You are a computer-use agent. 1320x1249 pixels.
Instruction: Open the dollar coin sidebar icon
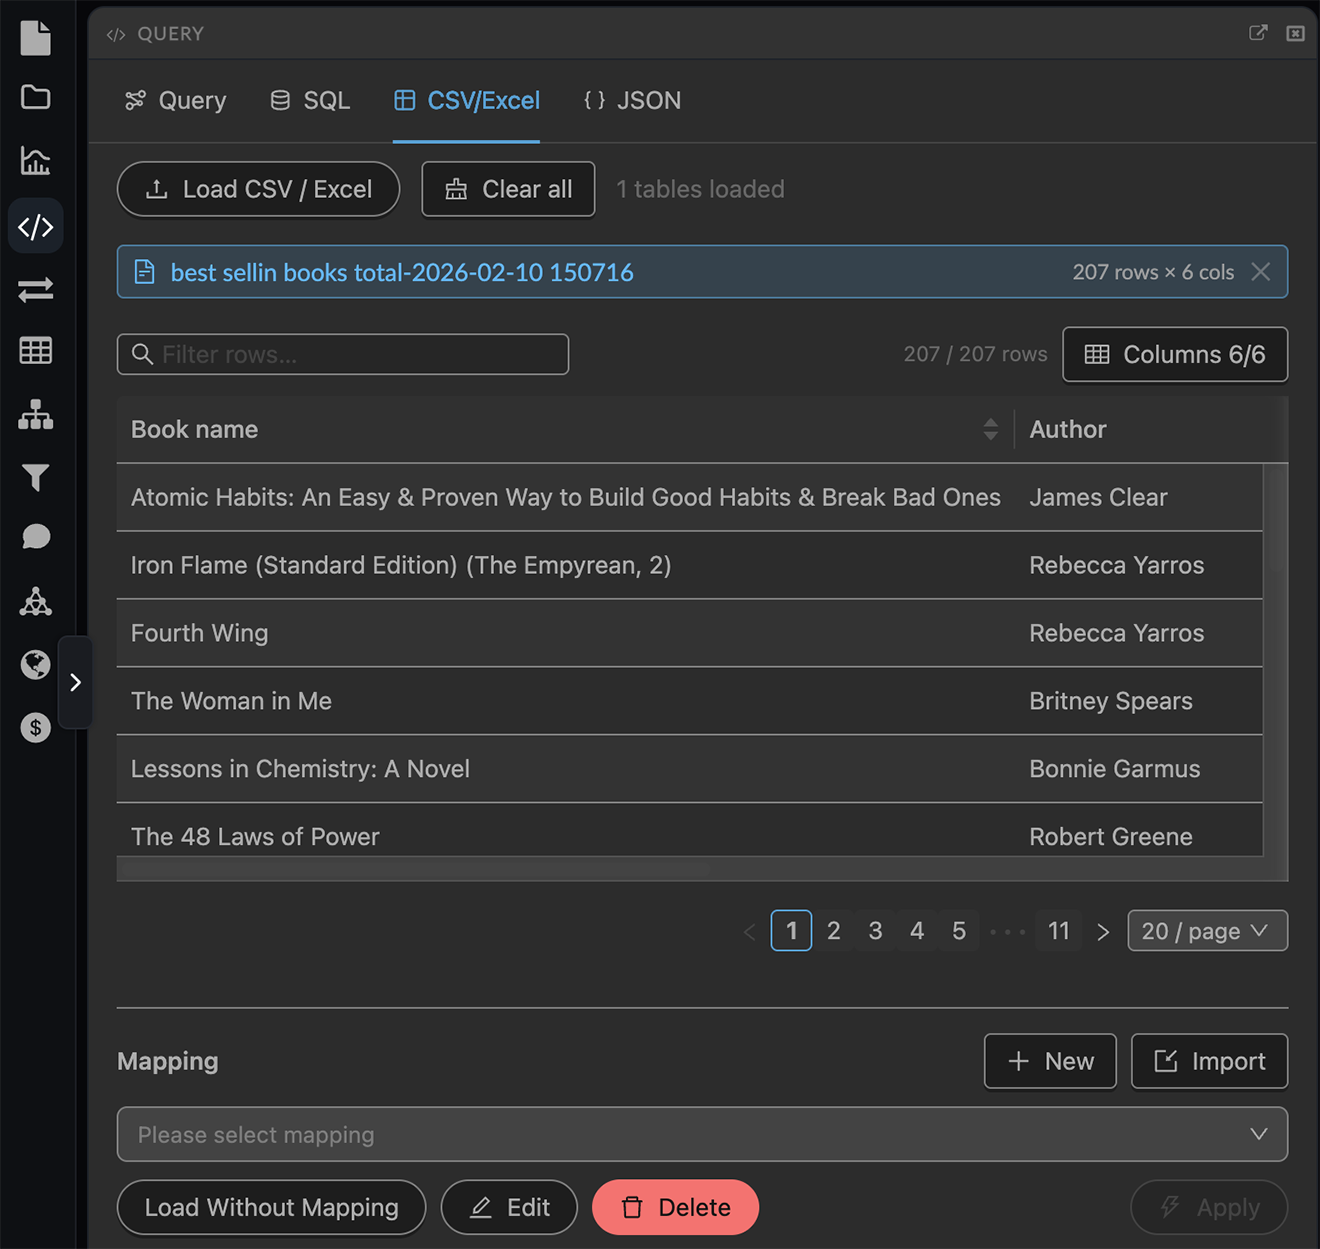35,727
